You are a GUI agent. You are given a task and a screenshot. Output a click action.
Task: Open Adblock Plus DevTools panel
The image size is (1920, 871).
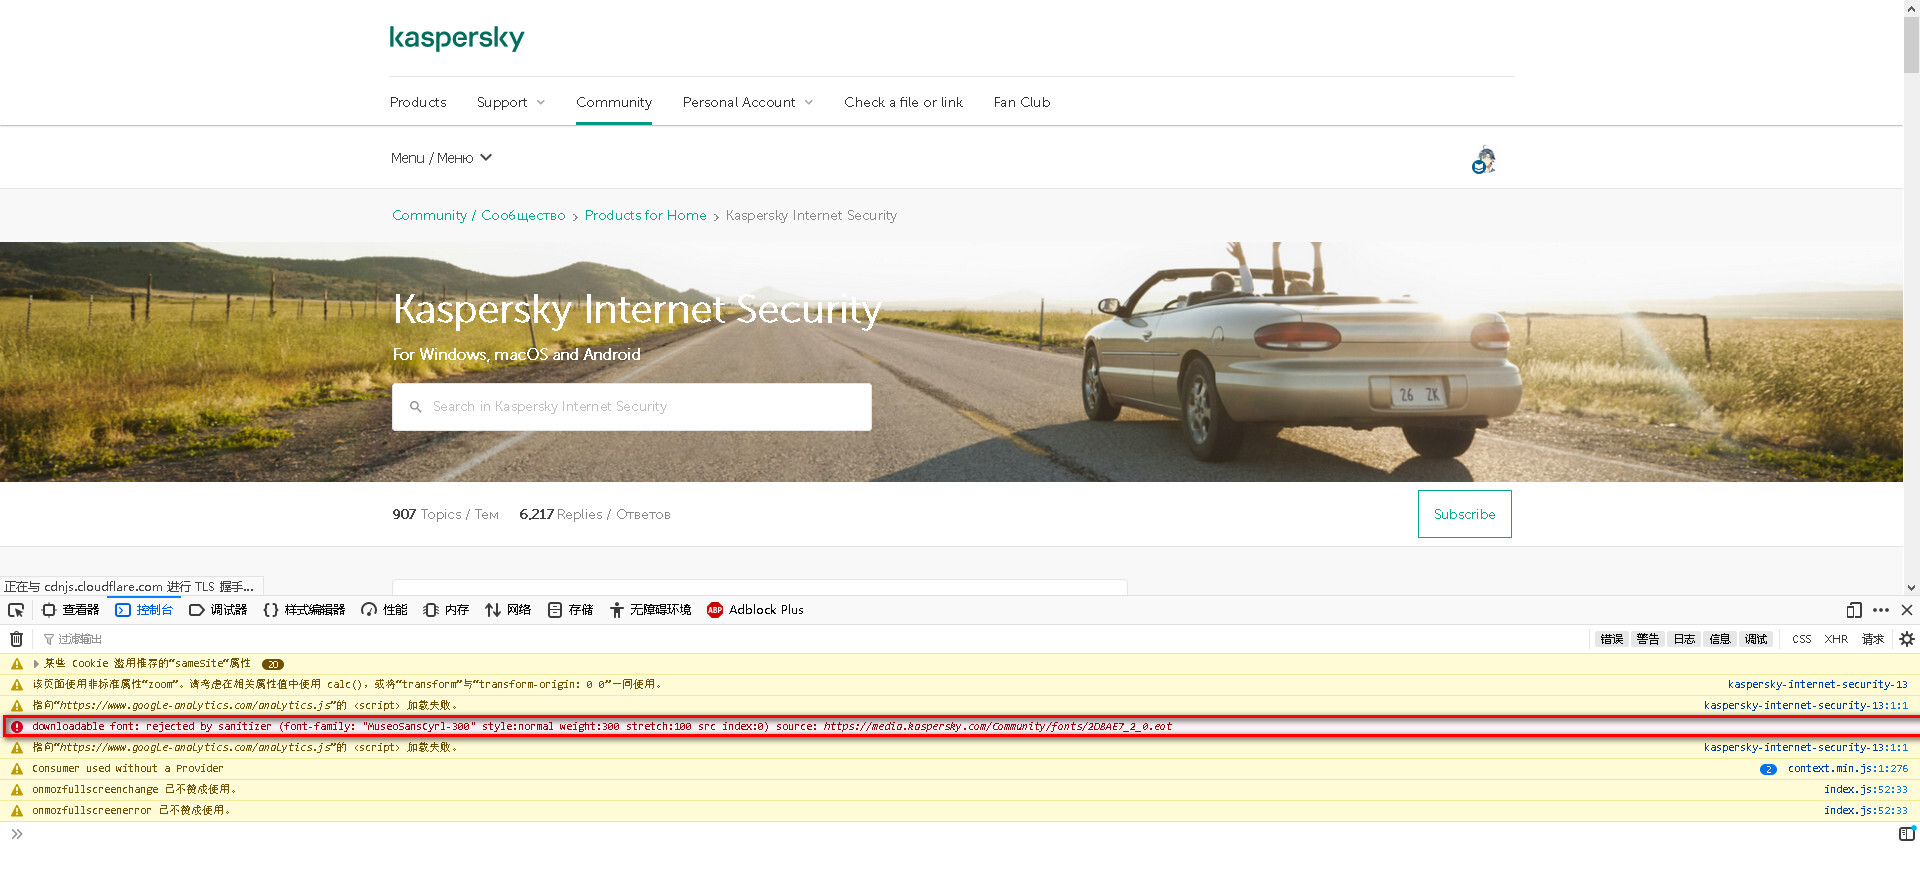click(755, 610)
